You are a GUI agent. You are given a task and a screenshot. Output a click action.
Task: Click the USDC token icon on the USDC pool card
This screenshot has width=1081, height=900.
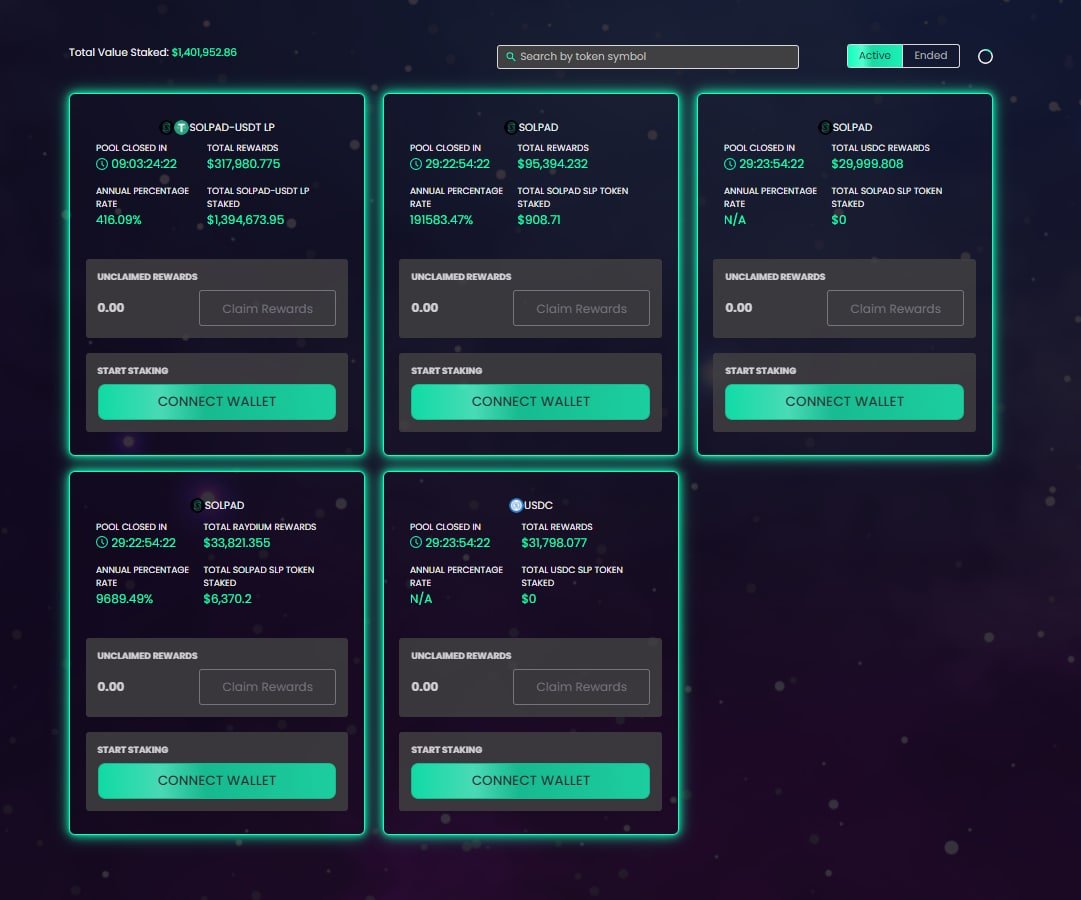[516, 505]
